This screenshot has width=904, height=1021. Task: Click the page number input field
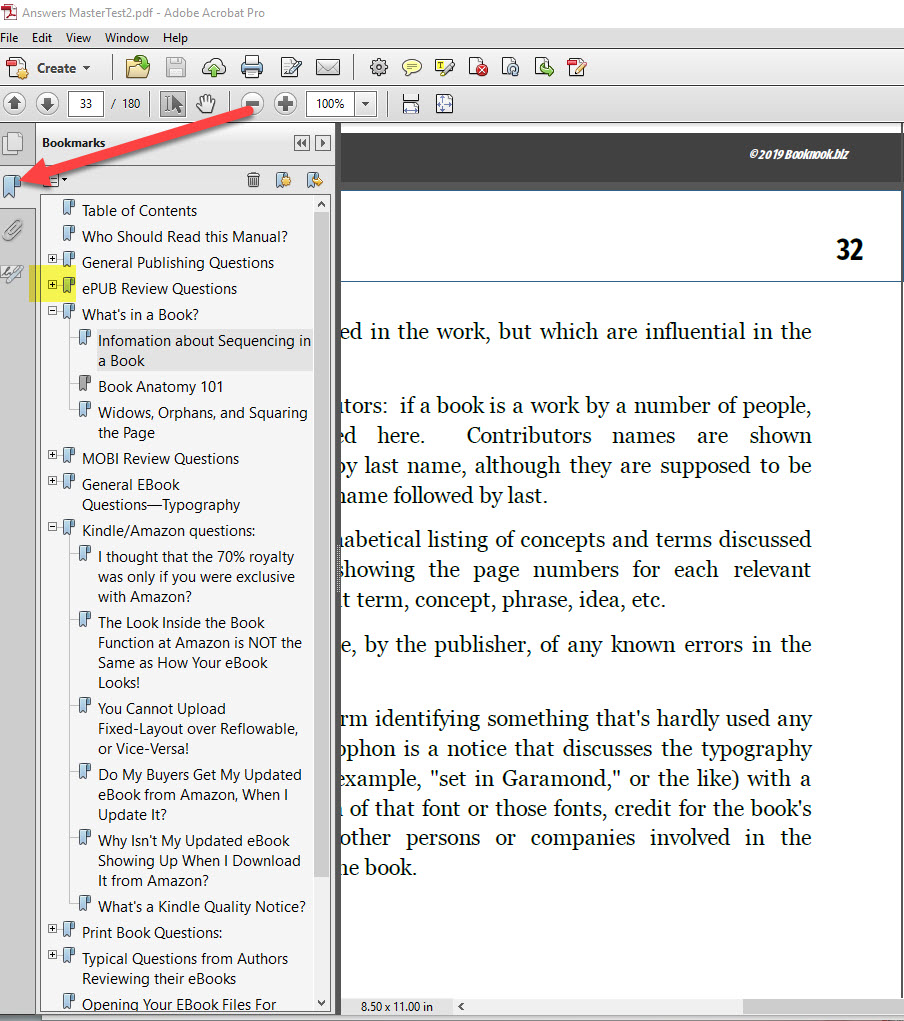coord(86,103)
